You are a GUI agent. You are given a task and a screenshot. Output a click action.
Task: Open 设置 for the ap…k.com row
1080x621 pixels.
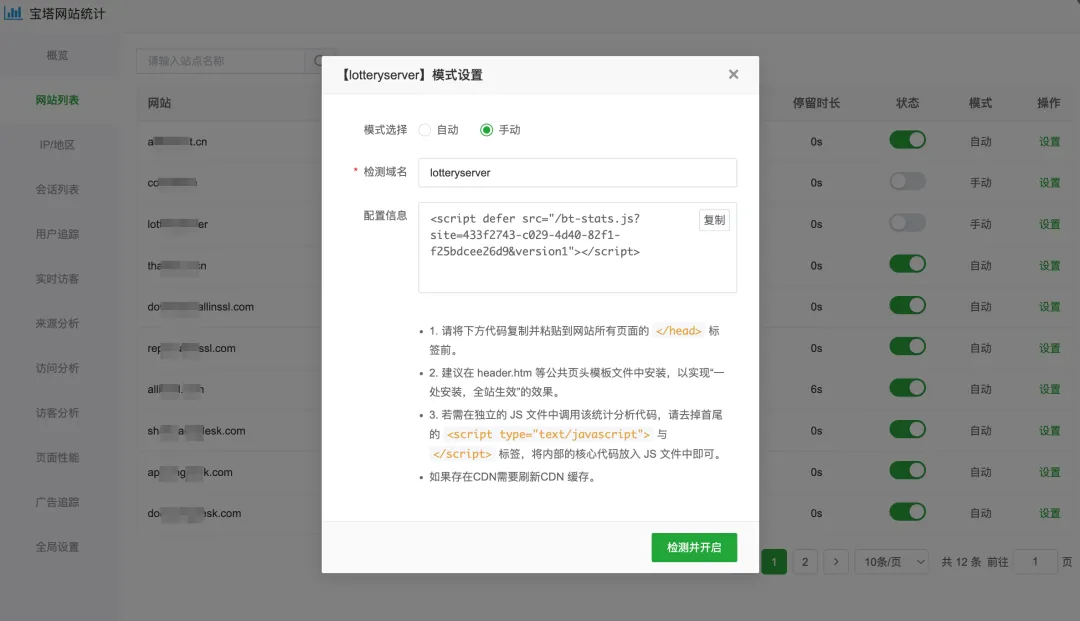1050,472
